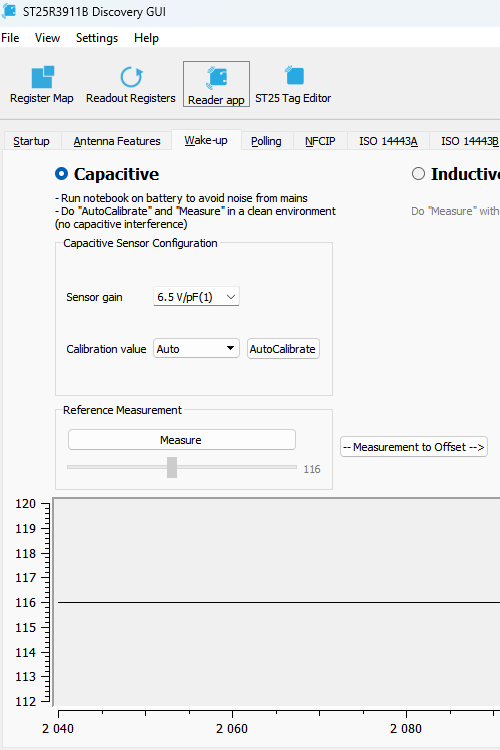The image size is (500, 750).
Task: Launch the Reader app toolbar button
Action: click(216, 84)
